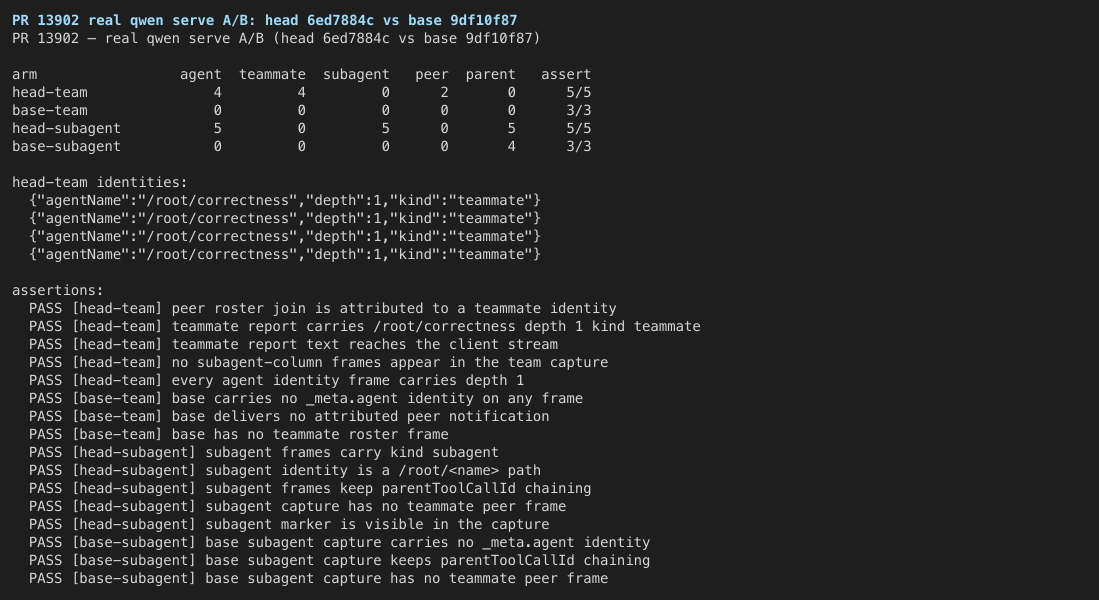
Task: Click the 'teammate report text reaches client stream' line
Action: click(293, 344)
